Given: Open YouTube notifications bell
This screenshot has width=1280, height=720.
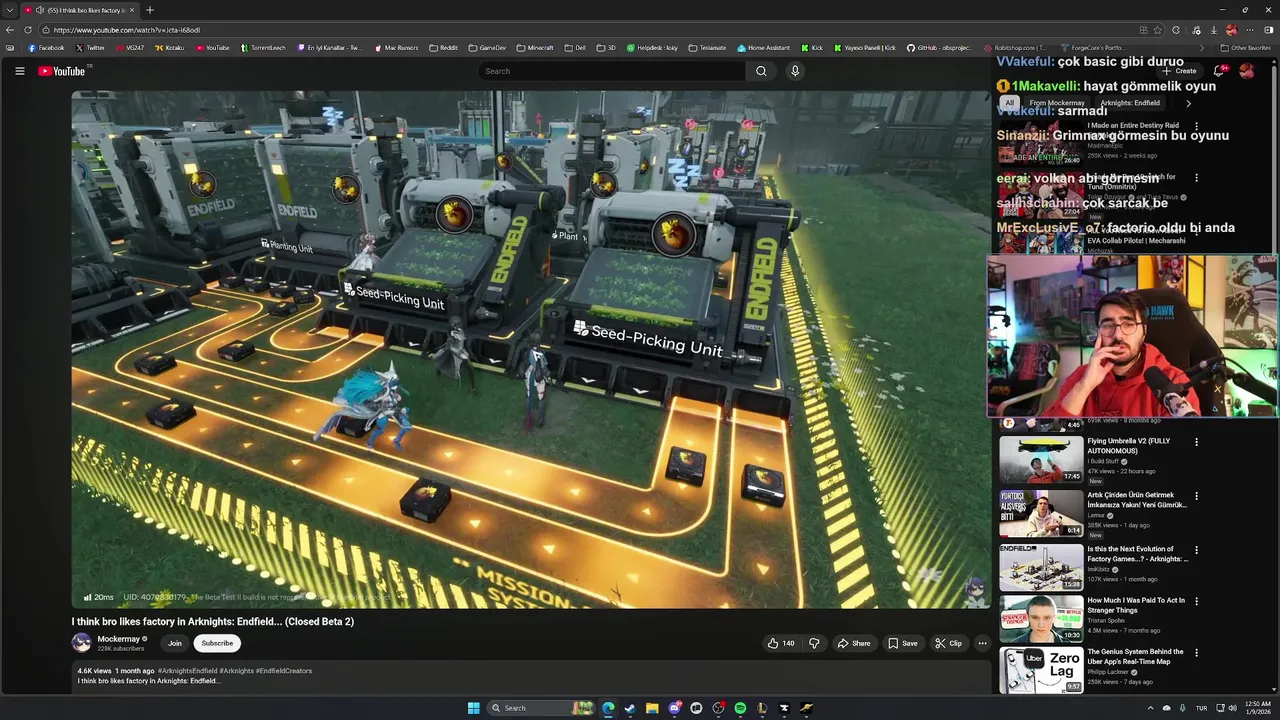Looking at the screenshot, I should pyautogui.click(x=1218, y=71).
